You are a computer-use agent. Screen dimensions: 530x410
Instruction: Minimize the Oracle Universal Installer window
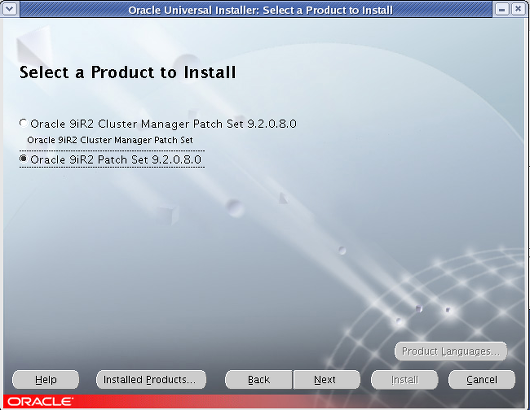(502, 9)
